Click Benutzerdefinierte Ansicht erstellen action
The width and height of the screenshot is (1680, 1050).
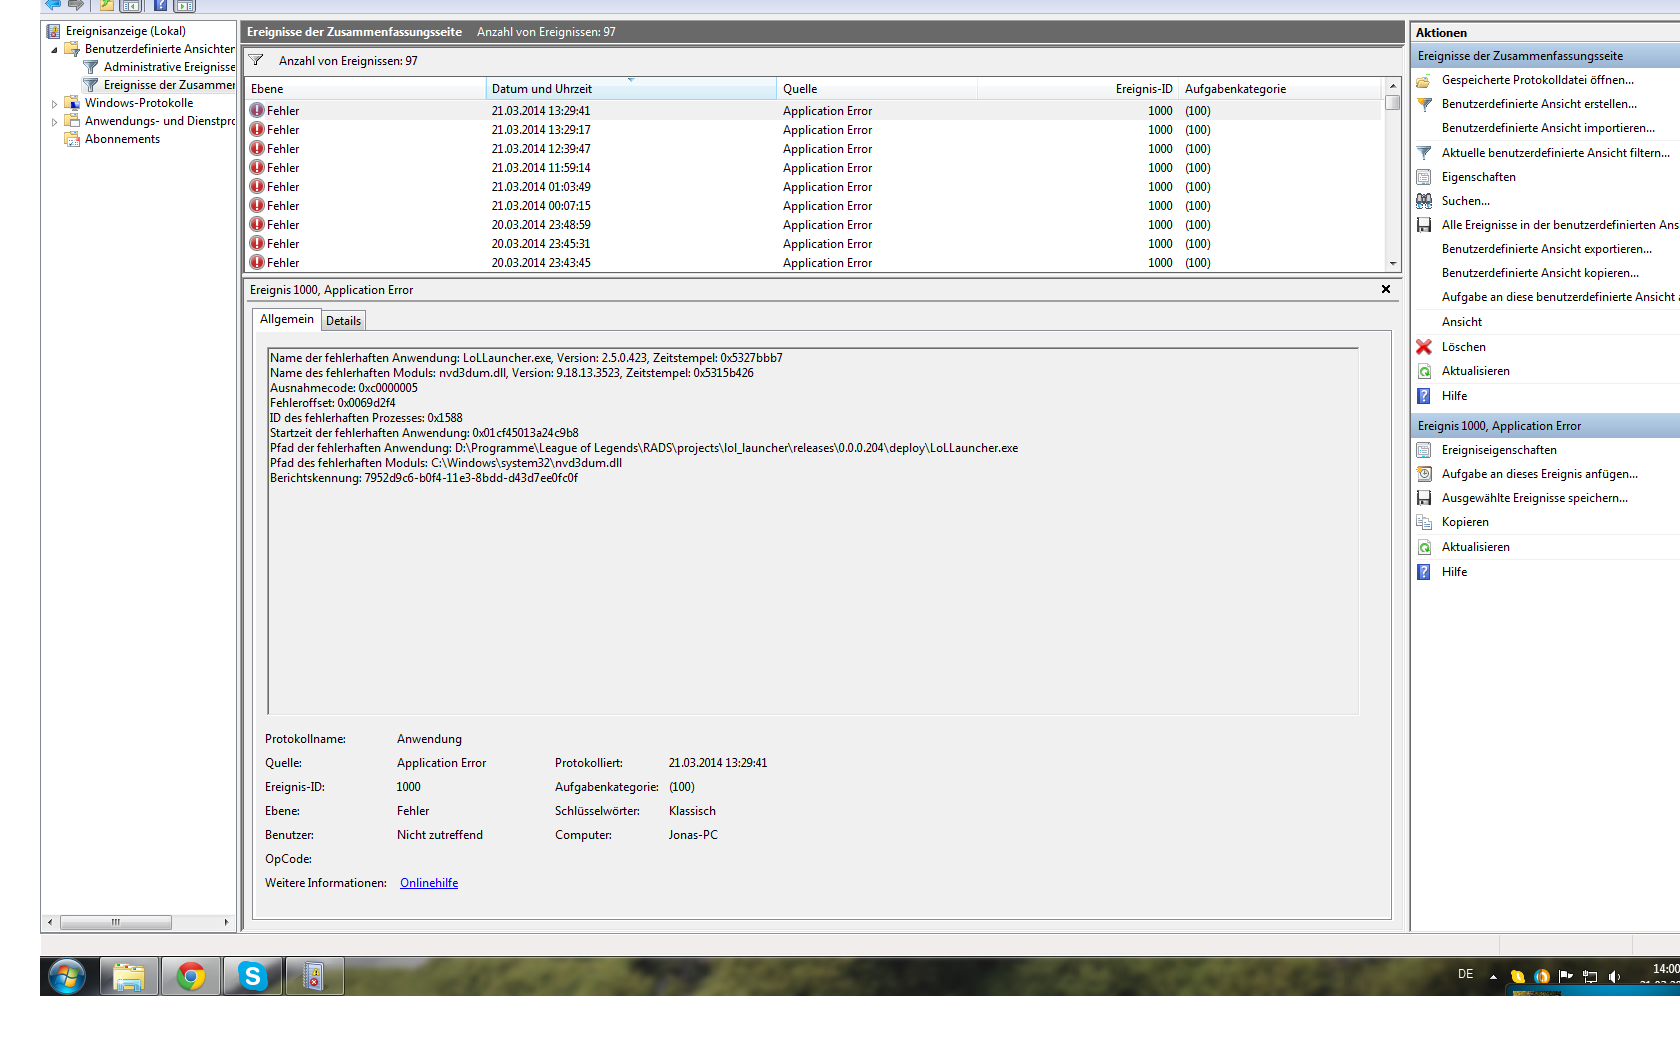pos(1539,104)
